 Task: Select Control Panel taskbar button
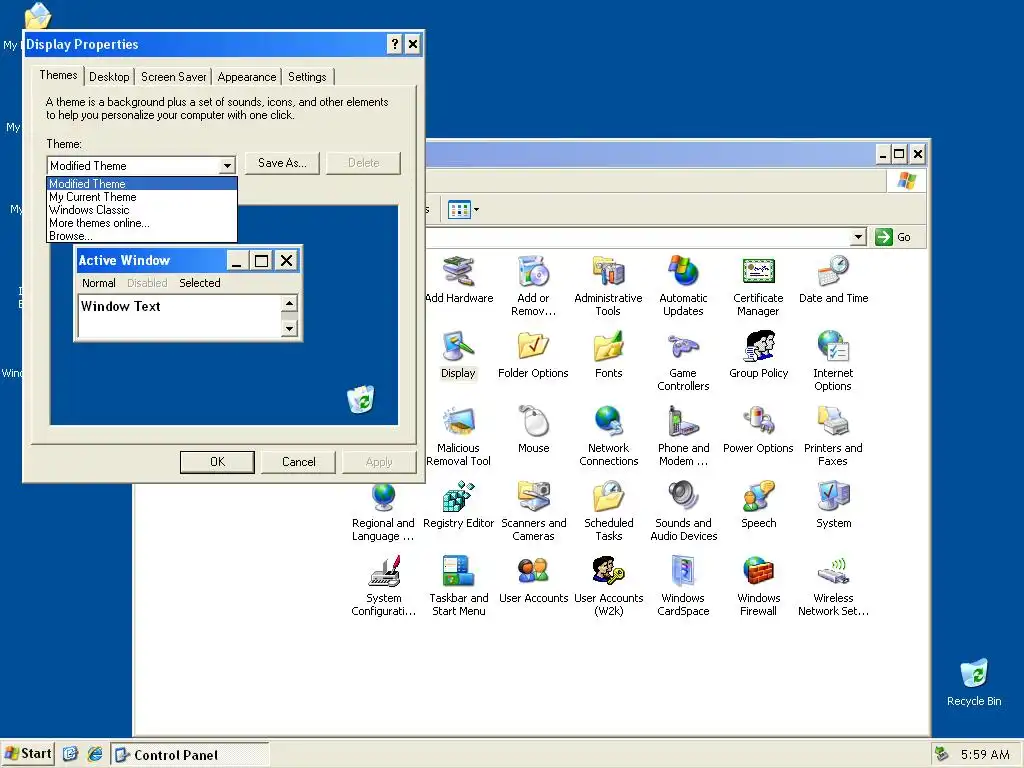click(189, 755)
